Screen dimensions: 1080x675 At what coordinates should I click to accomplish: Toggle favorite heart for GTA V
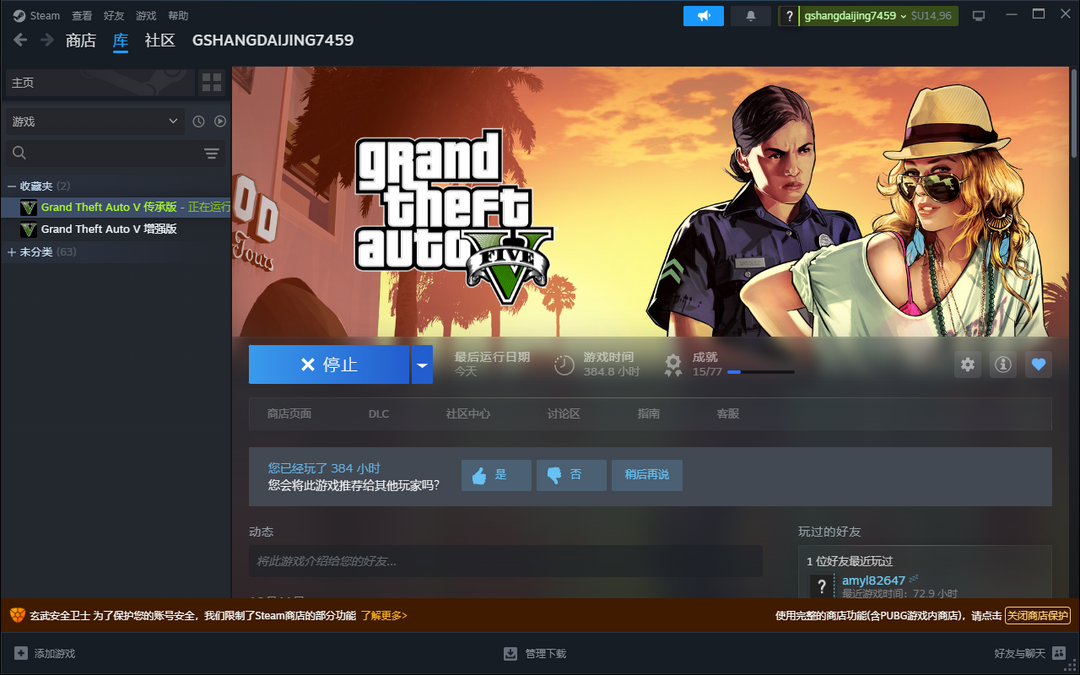tap(1038, 365)
